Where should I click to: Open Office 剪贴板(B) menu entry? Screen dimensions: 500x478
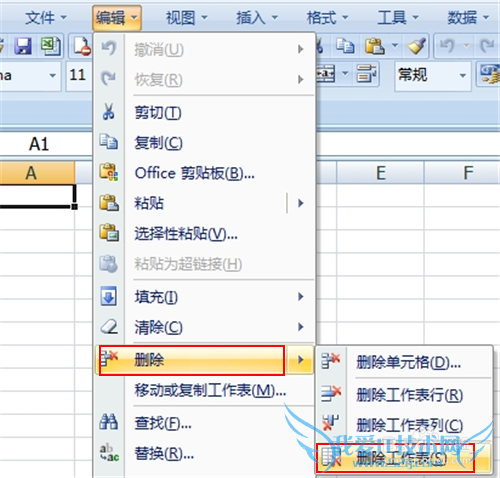click(x=205, y=173)
